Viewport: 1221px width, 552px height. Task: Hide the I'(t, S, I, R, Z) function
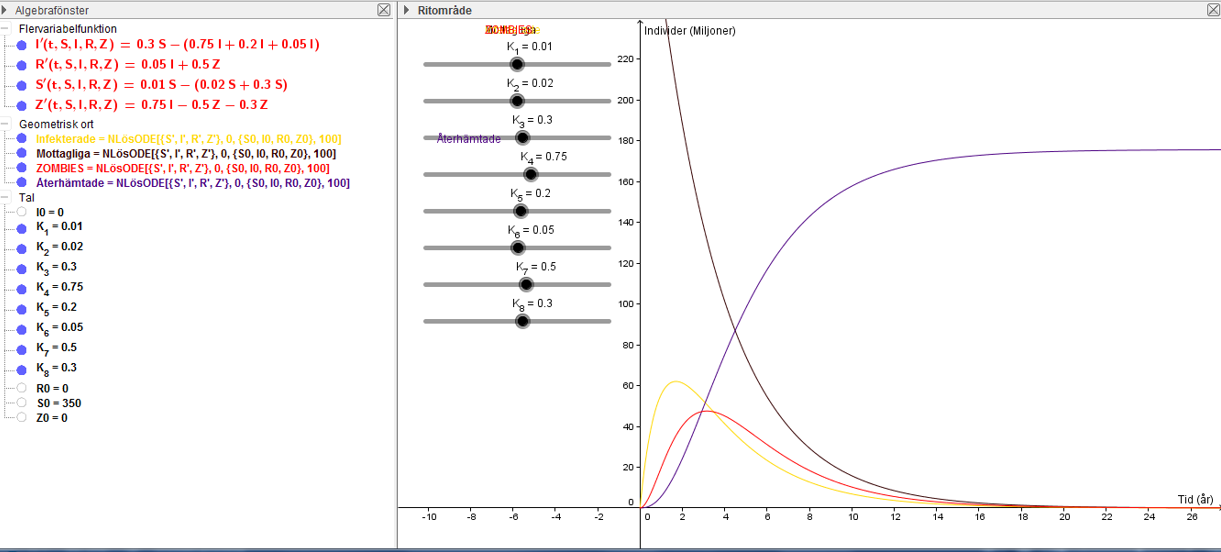(x=22, y=45)
